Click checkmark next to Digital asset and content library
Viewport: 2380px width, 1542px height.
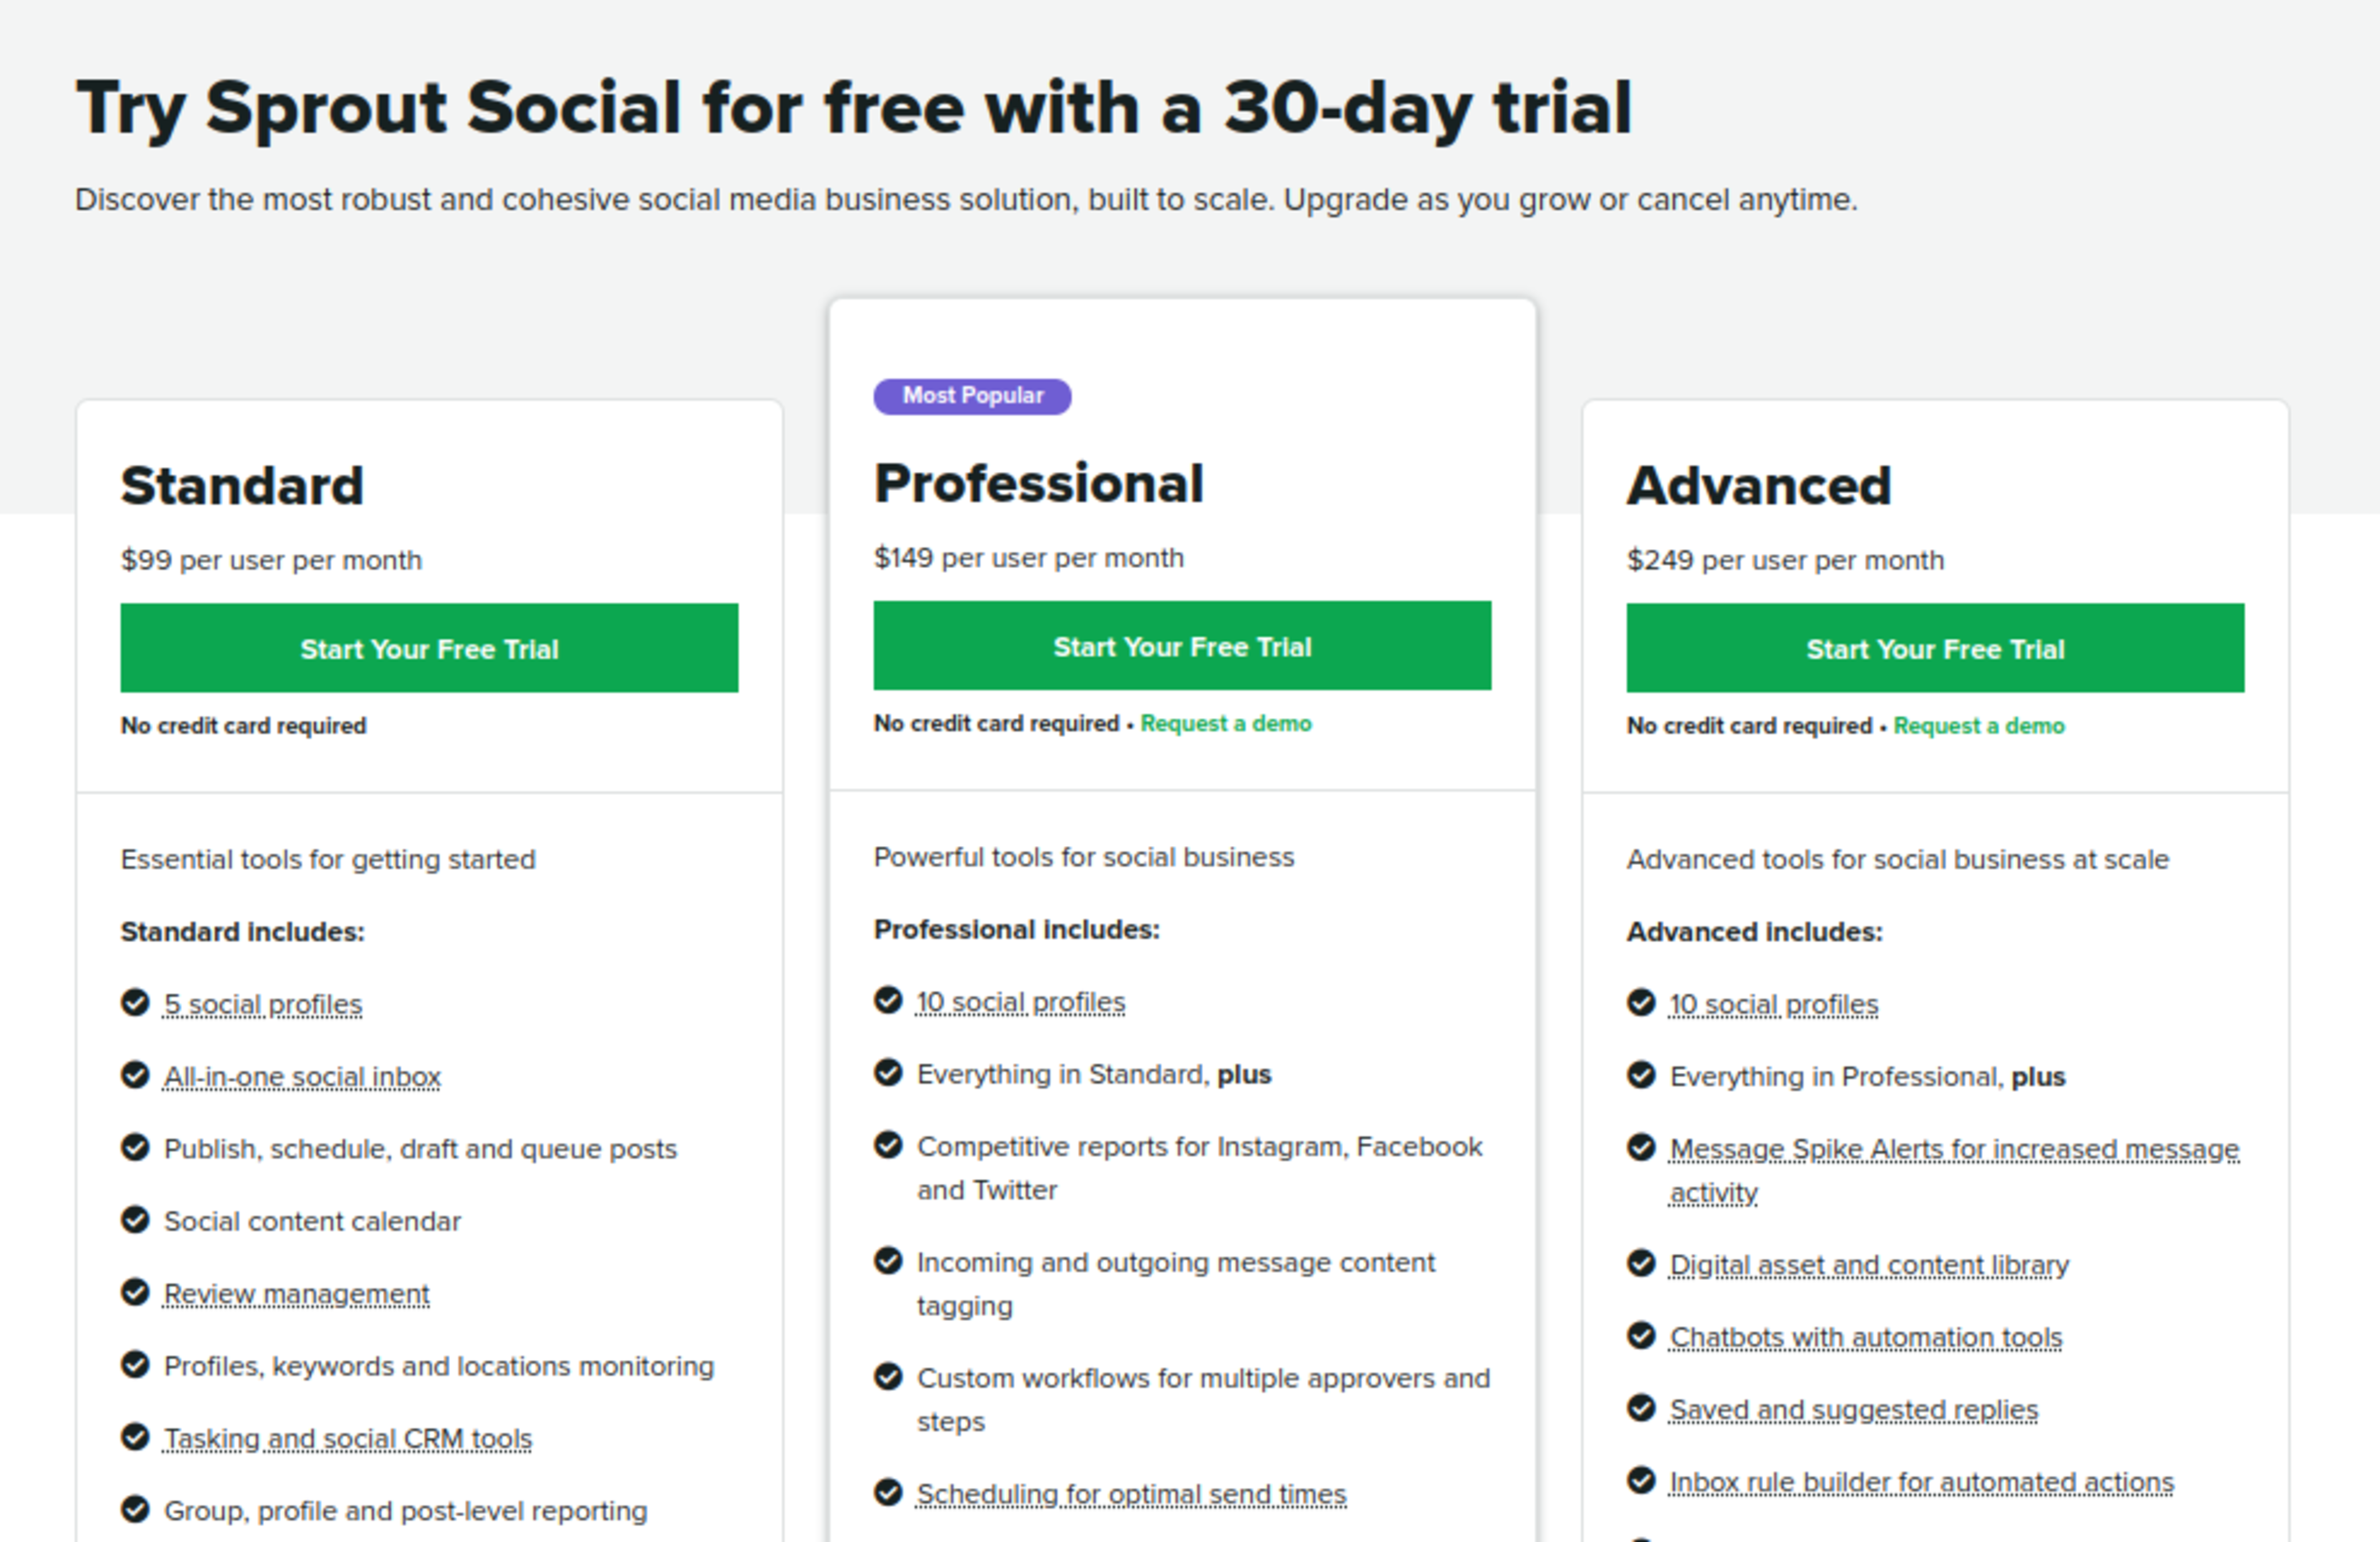pyautogui.click(x=1641, y=1263)
